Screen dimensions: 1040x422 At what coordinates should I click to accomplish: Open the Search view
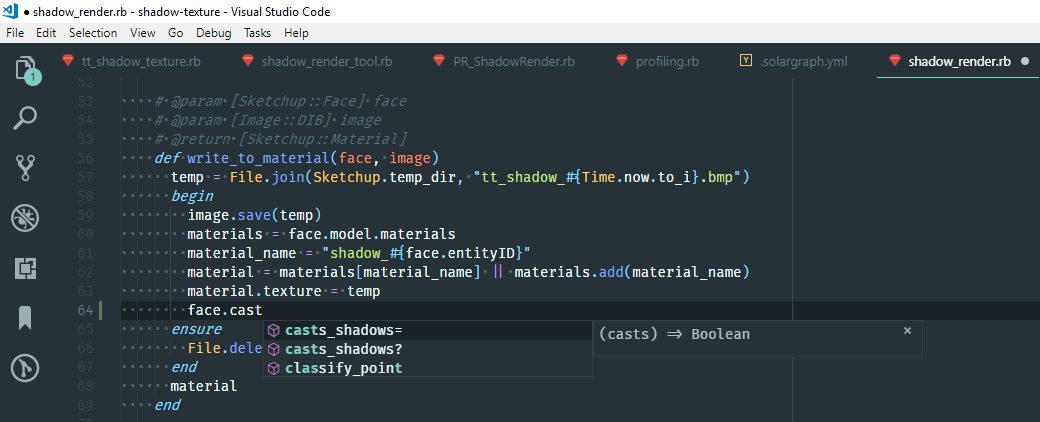pos(25,118)
